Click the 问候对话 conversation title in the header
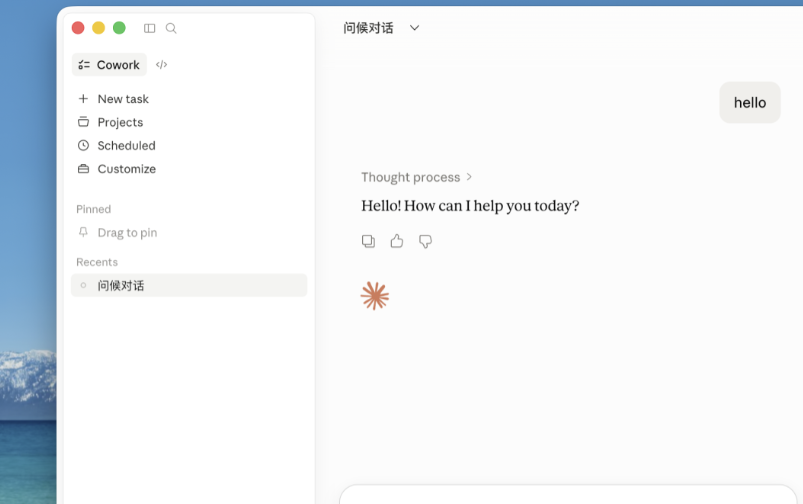The width and height of the screenshot is (803, 504). point(368,28)
